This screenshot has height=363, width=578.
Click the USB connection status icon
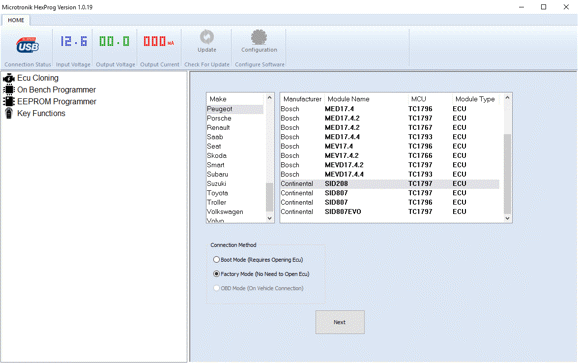point(27,45)
